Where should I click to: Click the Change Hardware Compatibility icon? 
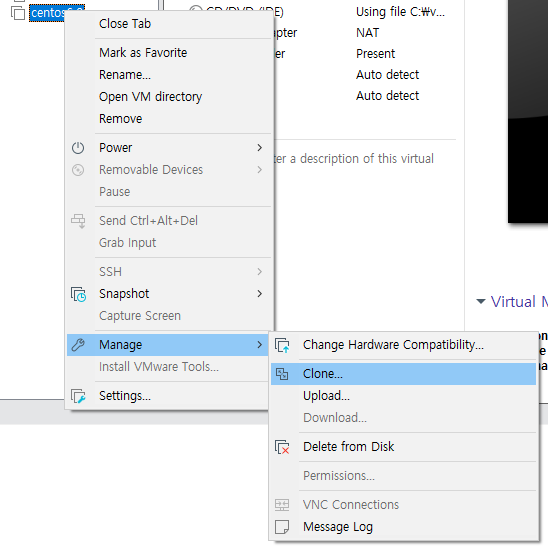282,345
